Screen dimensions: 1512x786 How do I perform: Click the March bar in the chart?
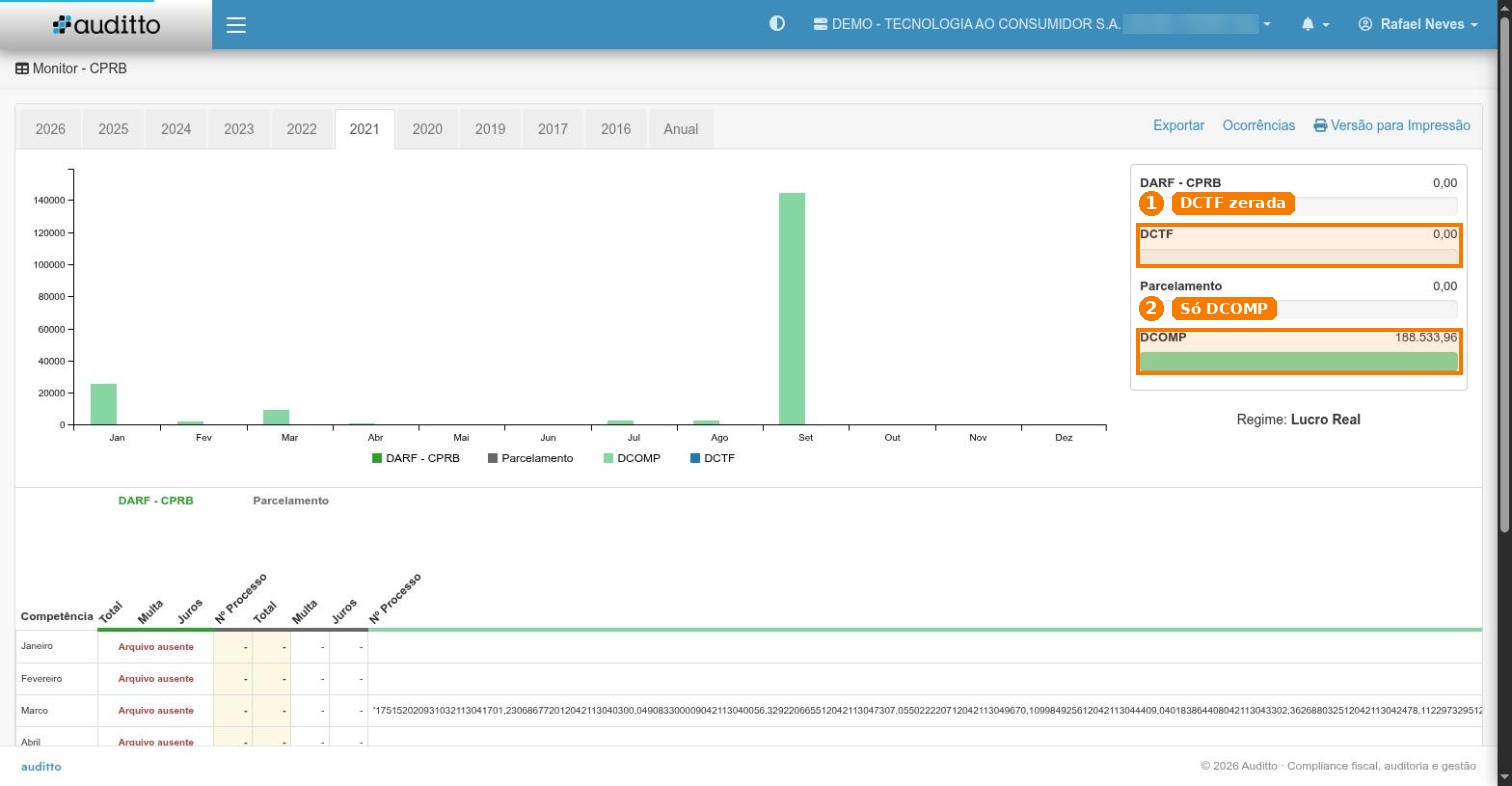click(x=276, y=417)
